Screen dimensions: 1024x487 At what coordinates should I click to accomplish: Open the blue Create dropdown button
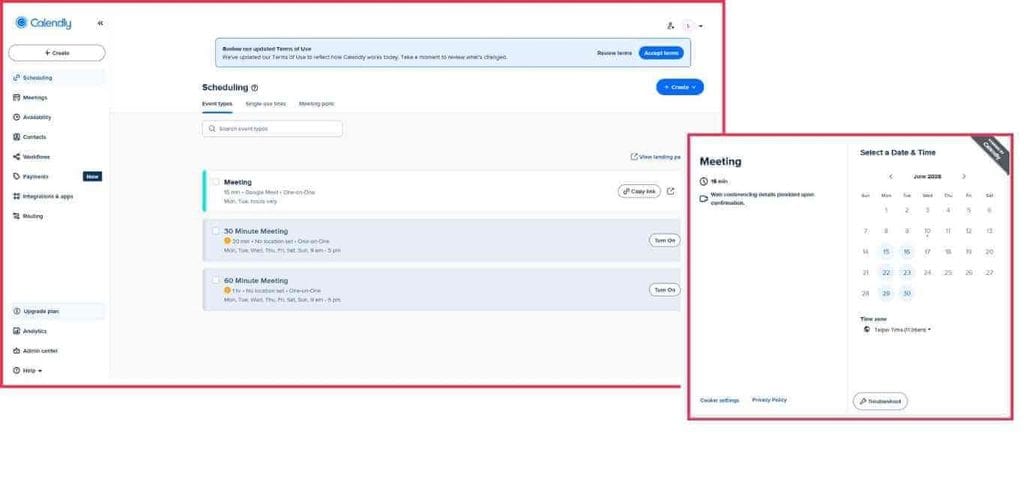pos(680,87)
